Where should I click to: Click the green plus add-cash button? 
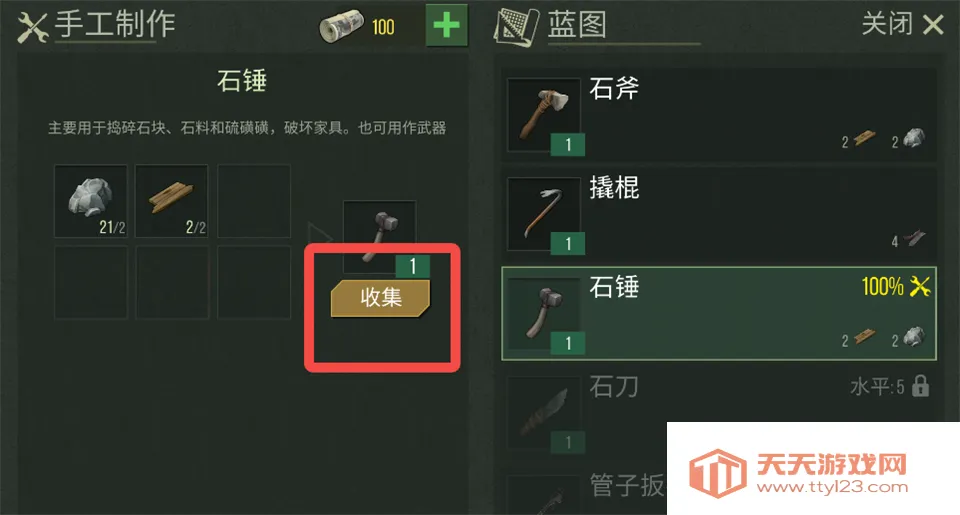446,25
